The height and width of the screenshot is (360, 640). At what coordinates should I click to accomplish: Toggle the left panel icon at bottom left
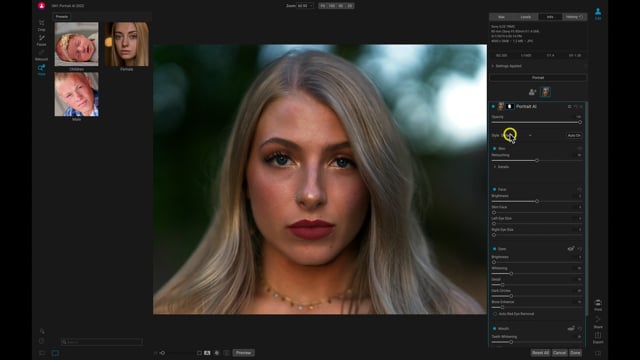[42, 353]
